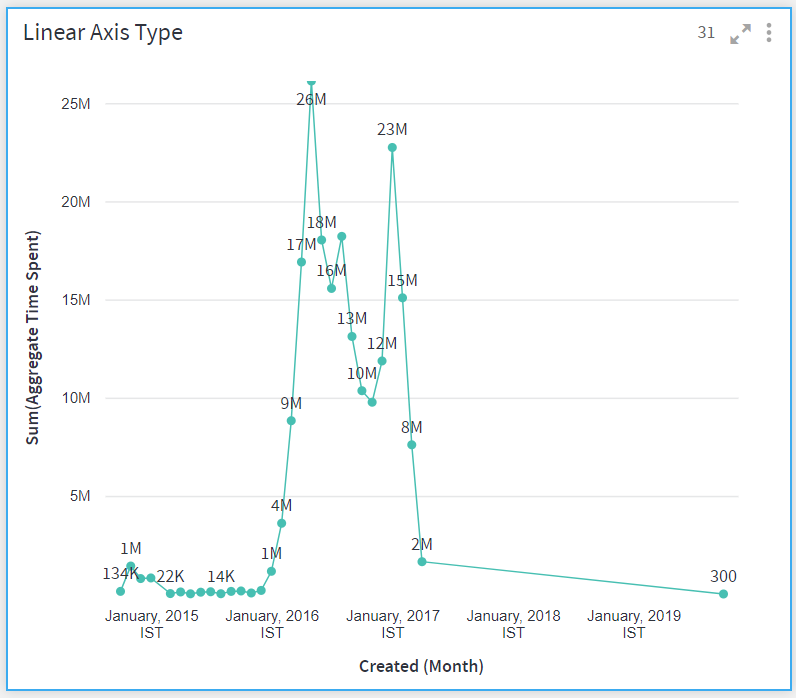Click the 13M data point marker
This screenshot has height=698, width=796.
pos(352,337)
